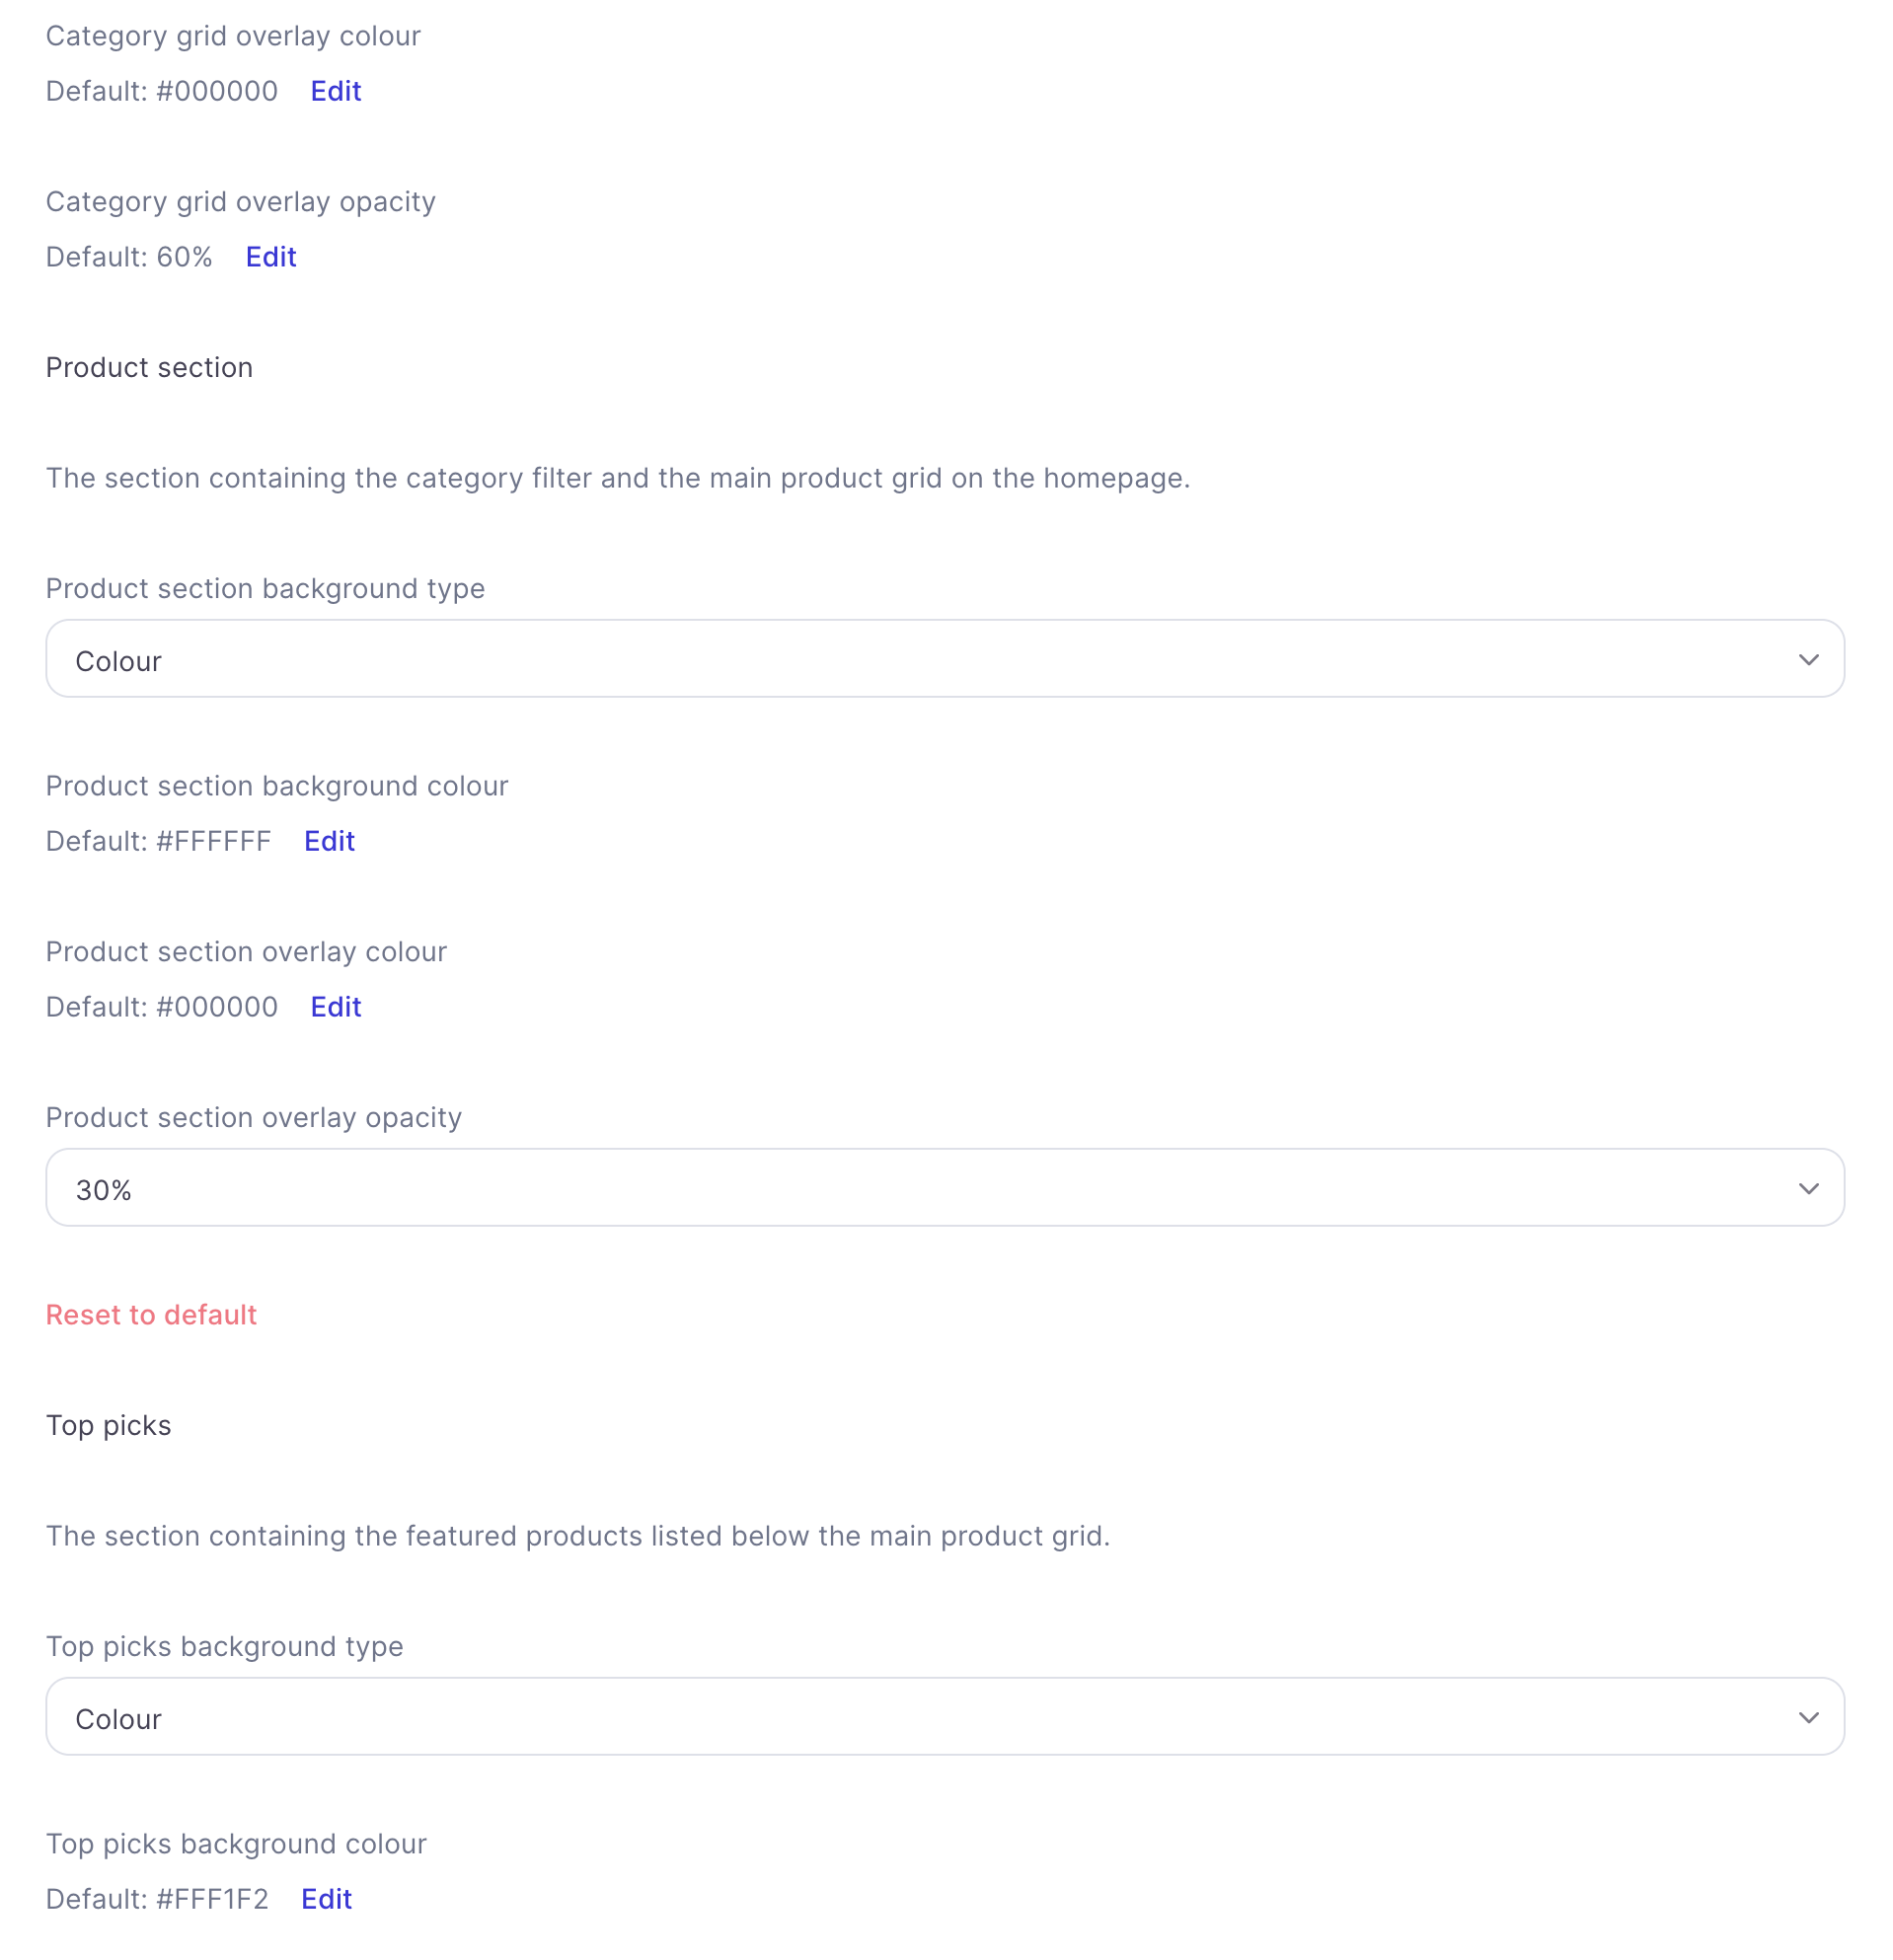
Task: Click the Default #FFF1F2 colour value text
Action: pos(158,1899)
